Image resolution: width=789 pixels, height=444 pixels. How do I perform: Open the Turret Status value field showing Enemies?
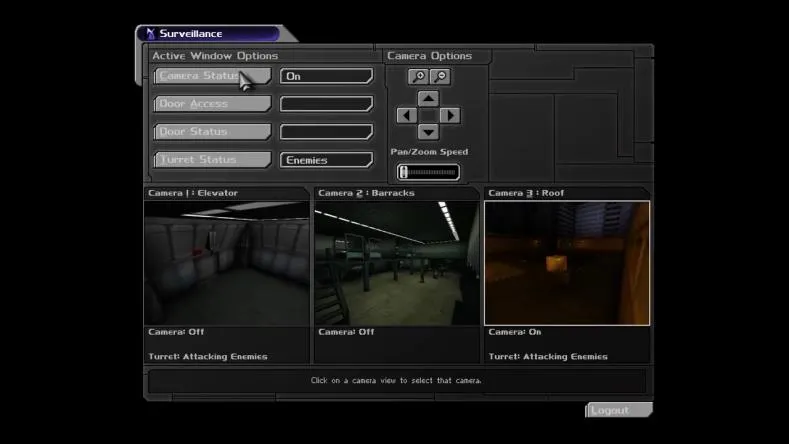pyautogui.click(x=326, y=160)
